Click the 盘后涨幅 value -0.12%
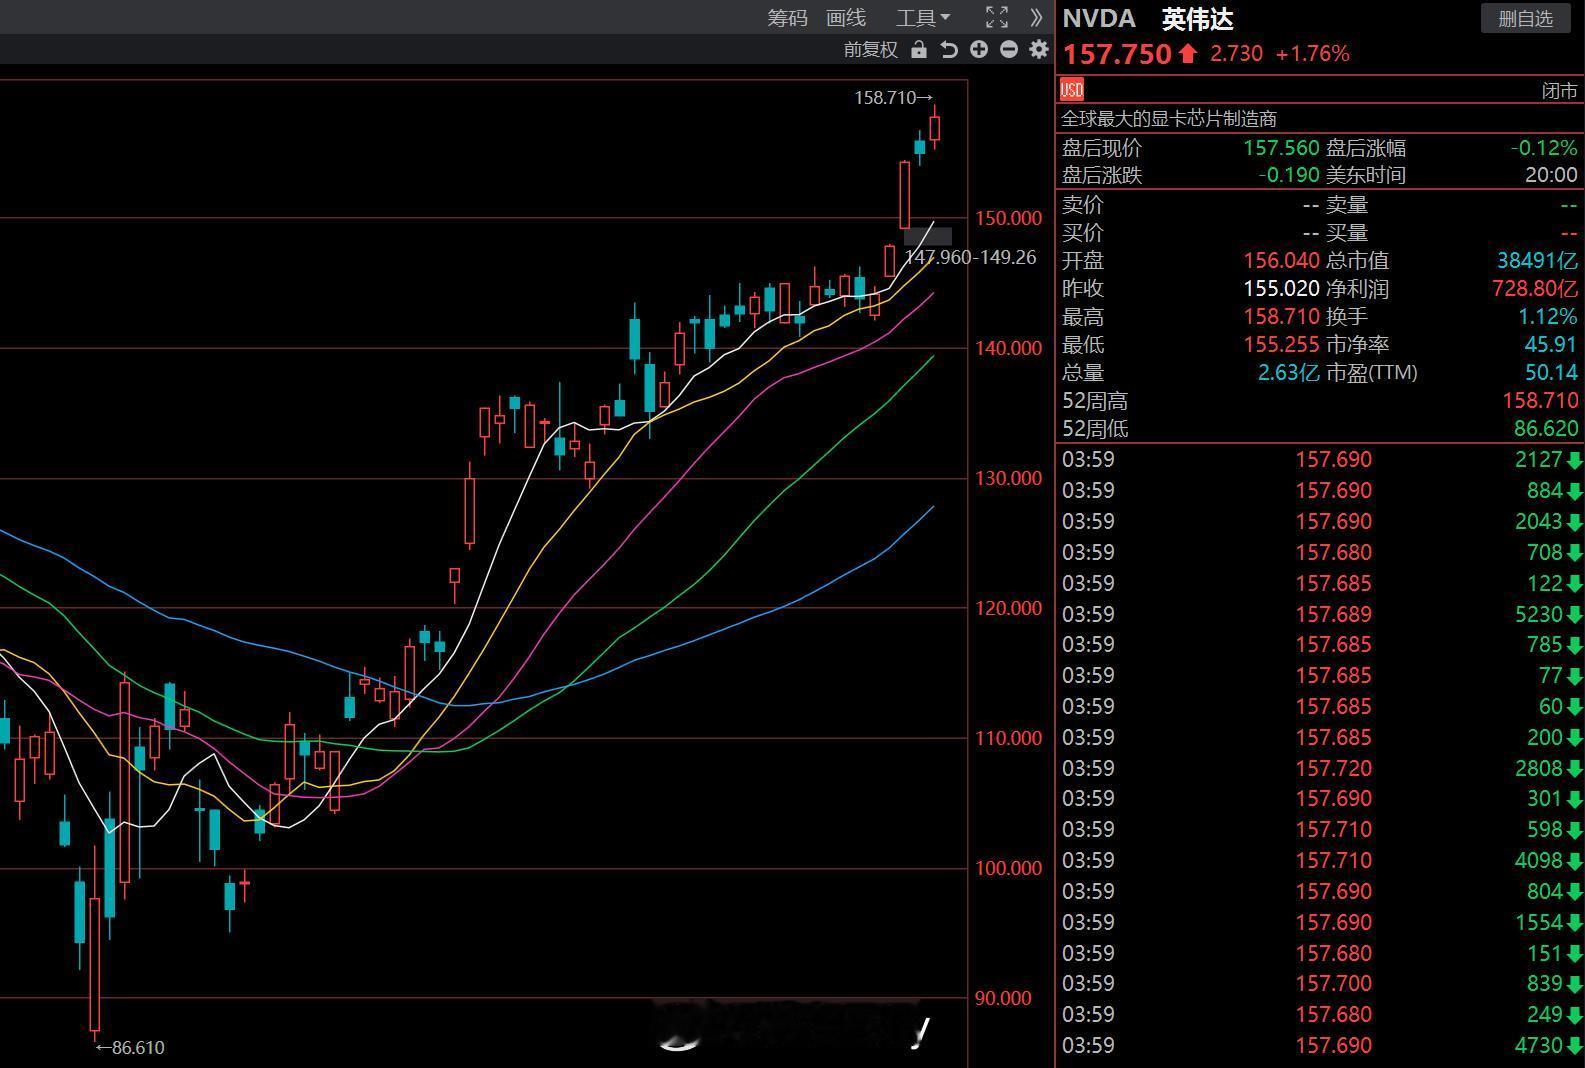Viewport: 1585px width, 1068px height. point(1544,148)
